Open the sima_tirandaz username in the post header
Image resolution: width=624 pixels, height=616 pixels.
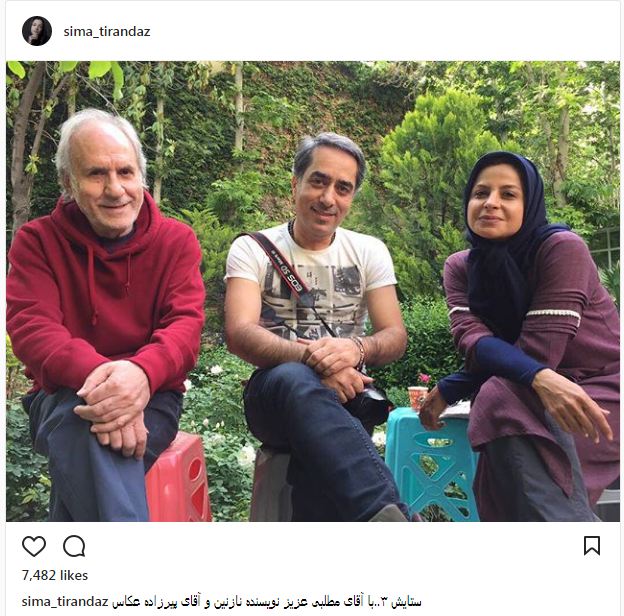[107, 31]
